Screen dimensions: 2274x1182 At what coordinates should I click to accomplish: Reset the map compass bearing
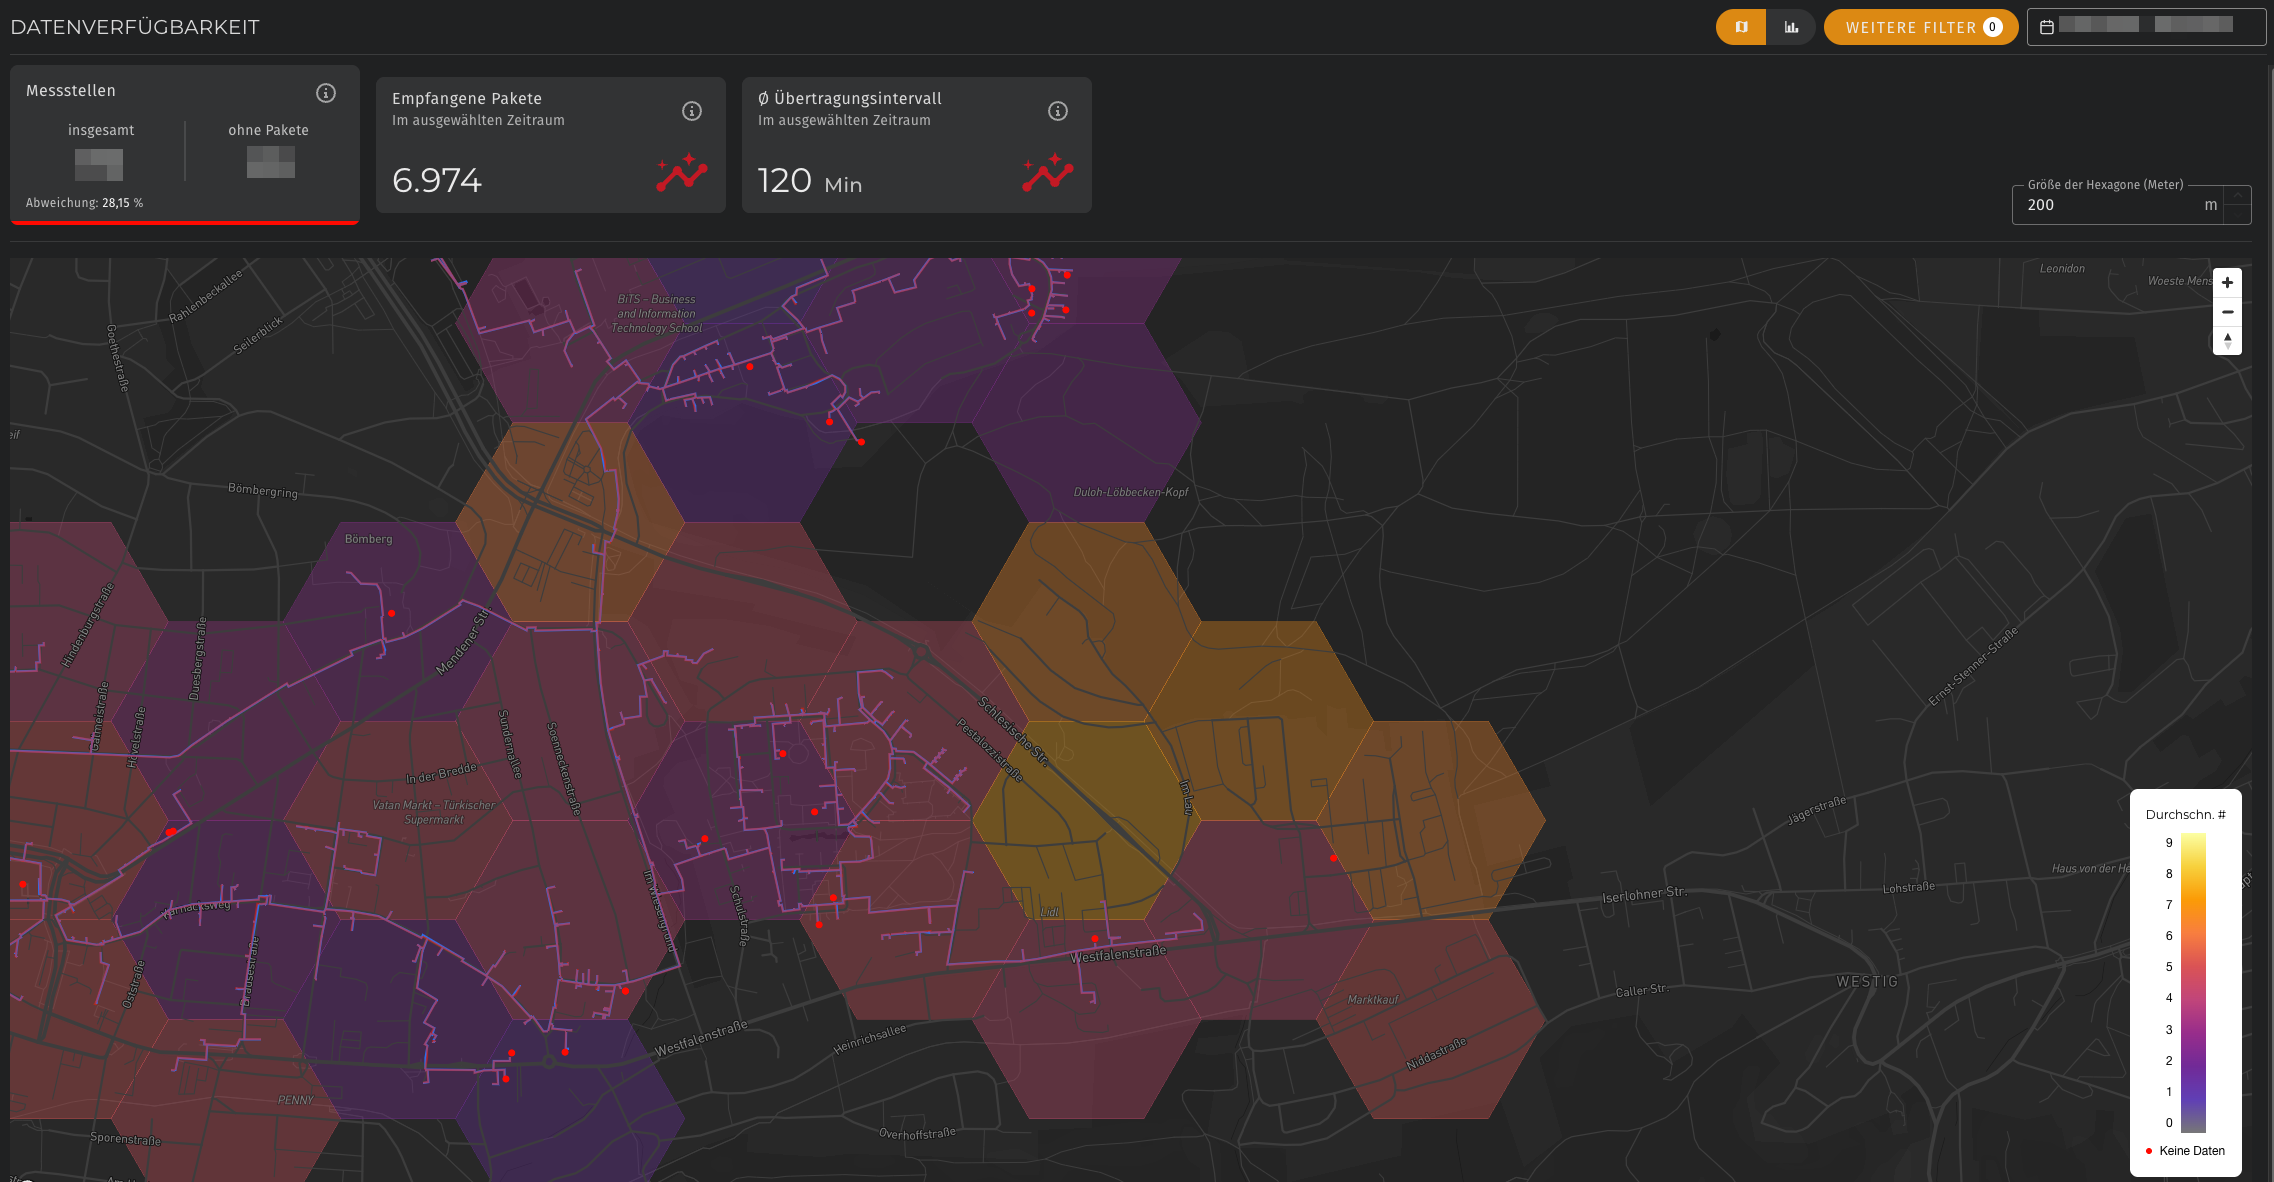coord(2227,341)
